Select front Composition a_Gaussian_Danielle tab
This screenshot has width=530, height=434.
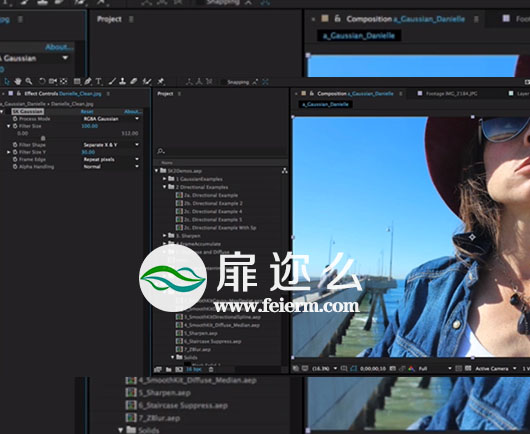click(x=355, y=94)
